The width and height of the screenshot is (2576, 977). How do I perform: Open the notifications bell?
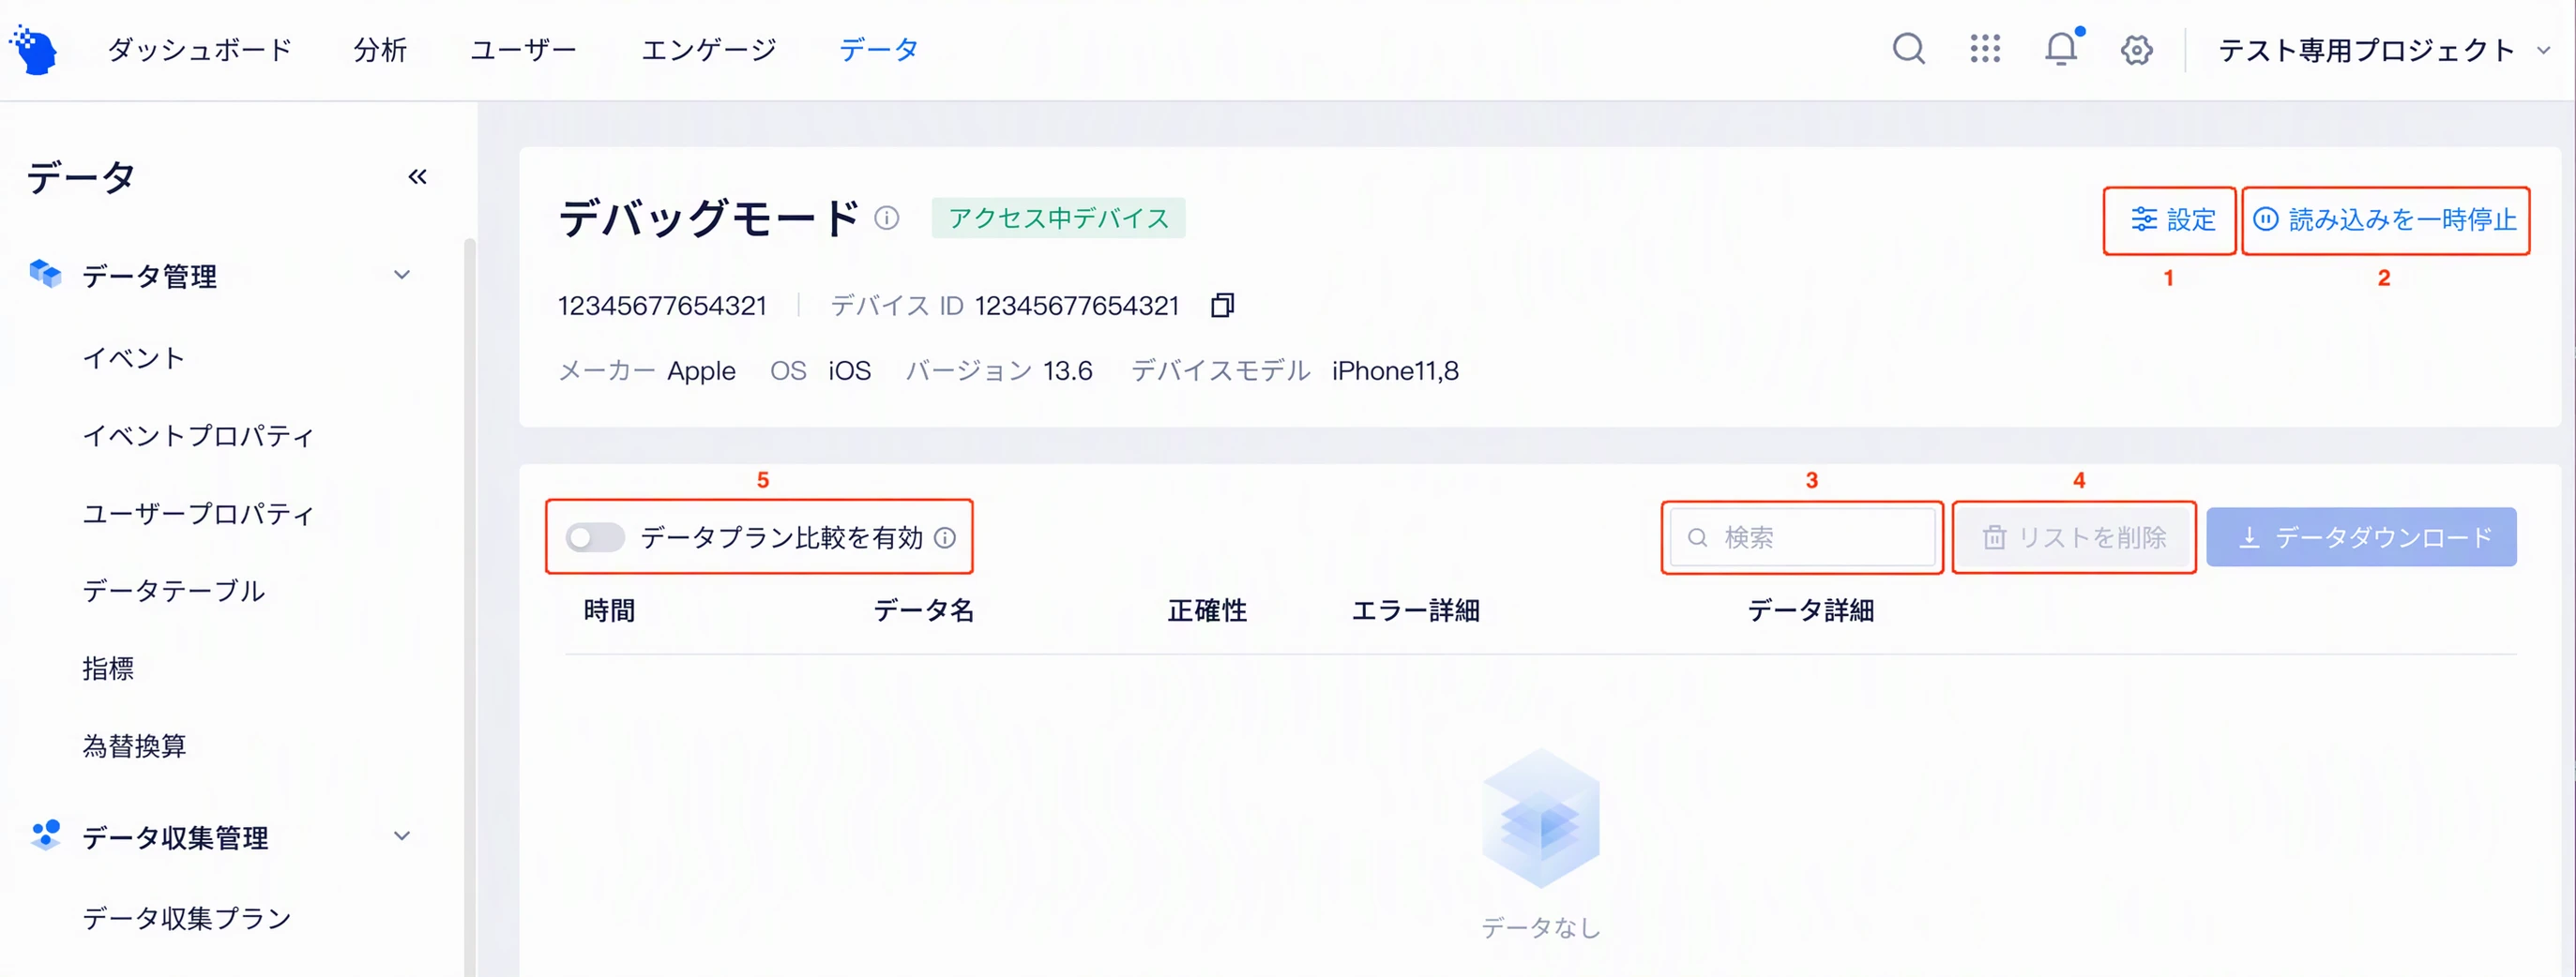click(2062, 47)
